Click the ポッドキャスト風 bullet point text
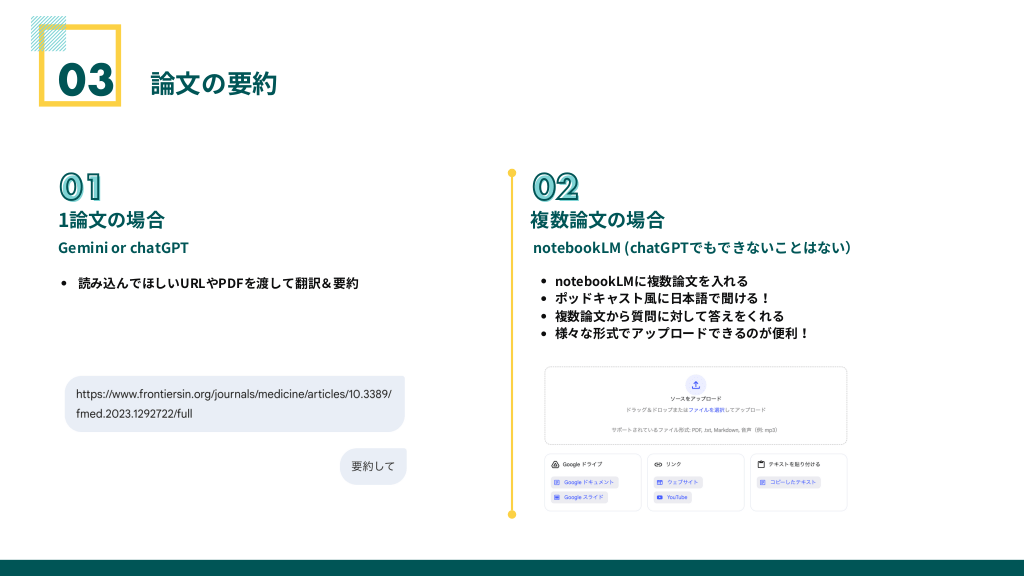Screen dimensions: 1024x576 point(663,298)
